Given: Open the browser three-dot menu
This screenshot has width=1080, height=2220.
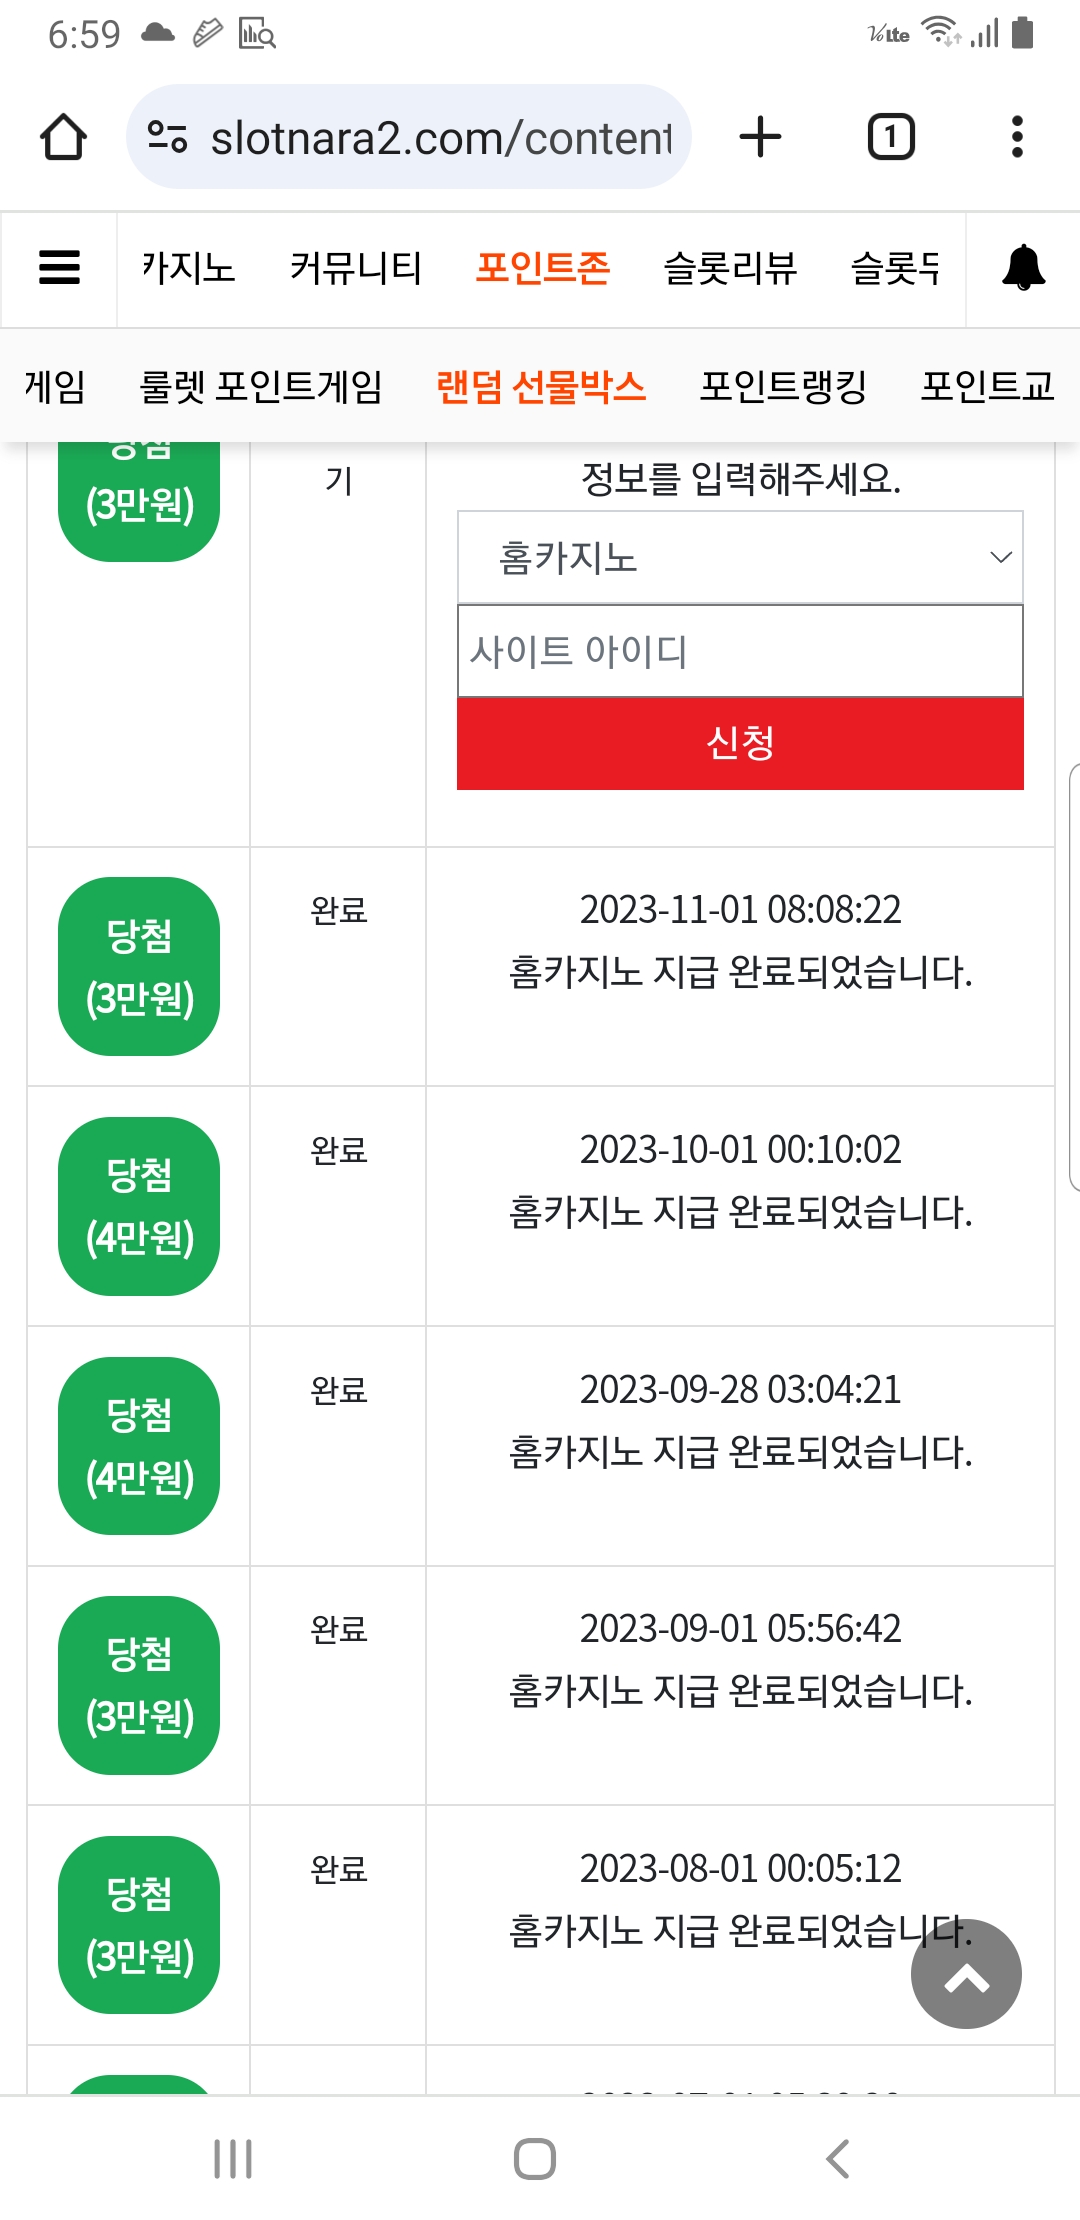Looking at the screenshot, I should click(x=1017, y=137).
